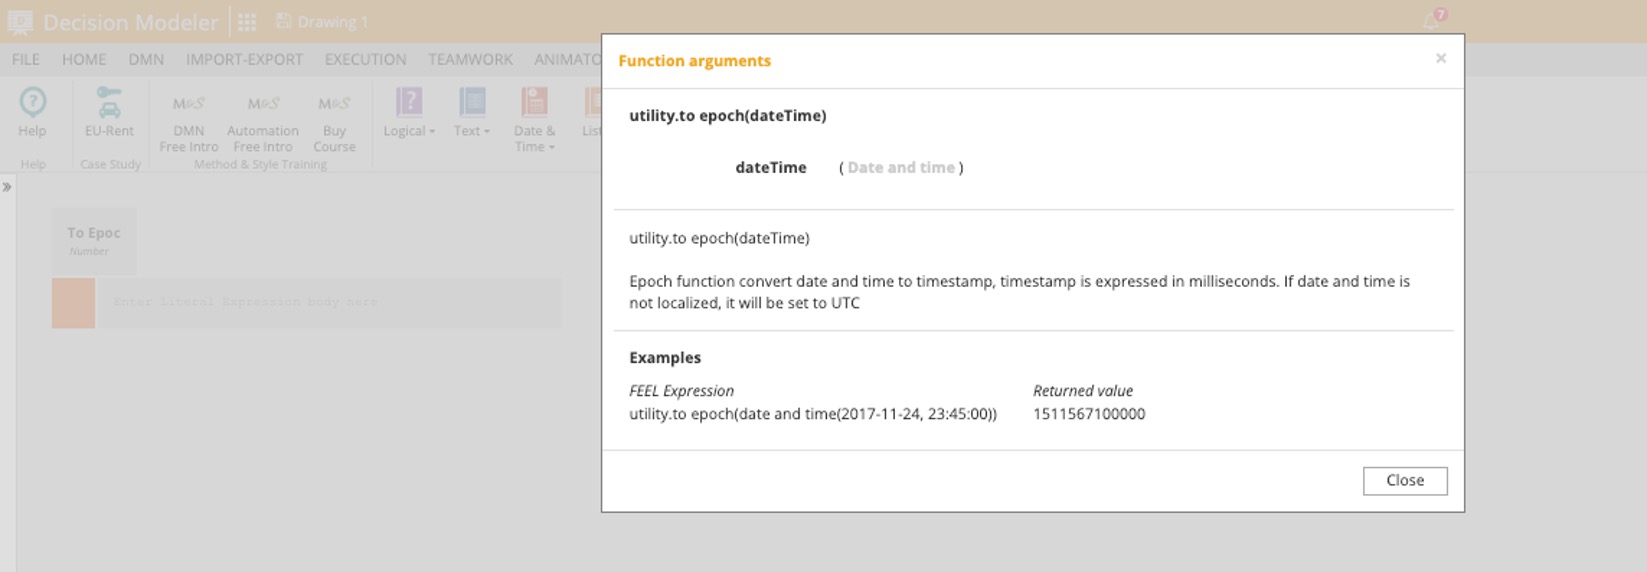Click the Close button in the dialog

pyautogui.click(x=1404, y=480)
